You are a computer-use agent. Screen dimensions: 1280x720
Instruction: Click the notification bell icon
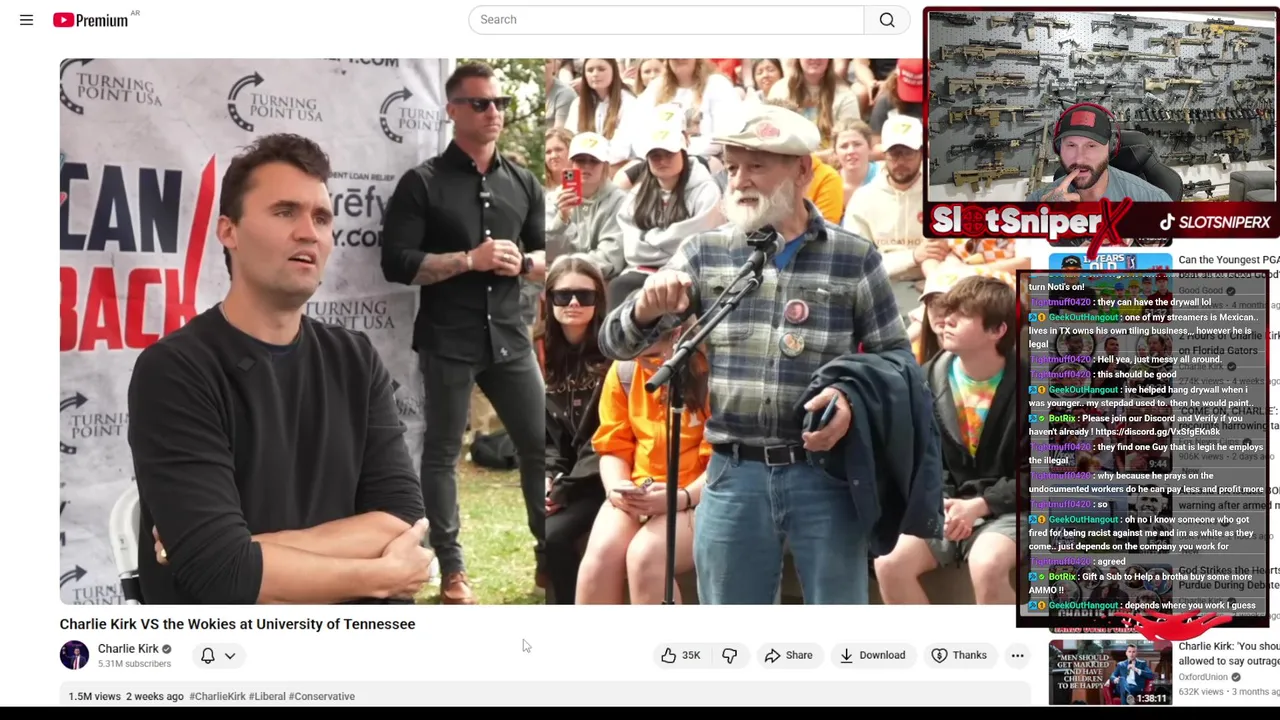point(208,655)
